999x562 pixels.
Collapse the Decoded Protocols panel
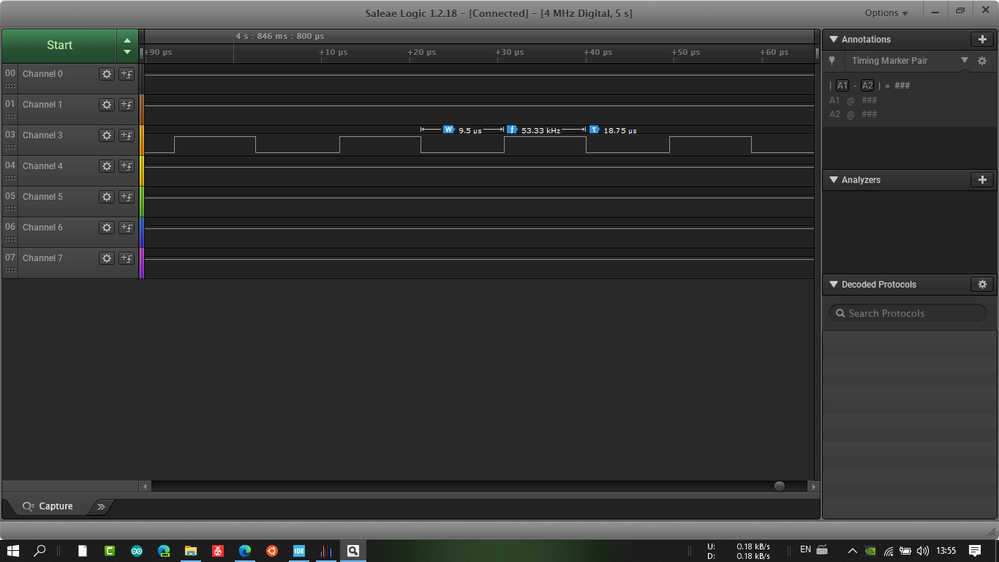(833, 284)
